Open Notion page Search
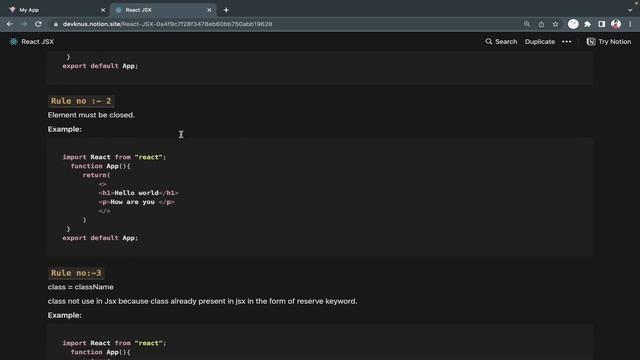 click(x=501, y=42)
